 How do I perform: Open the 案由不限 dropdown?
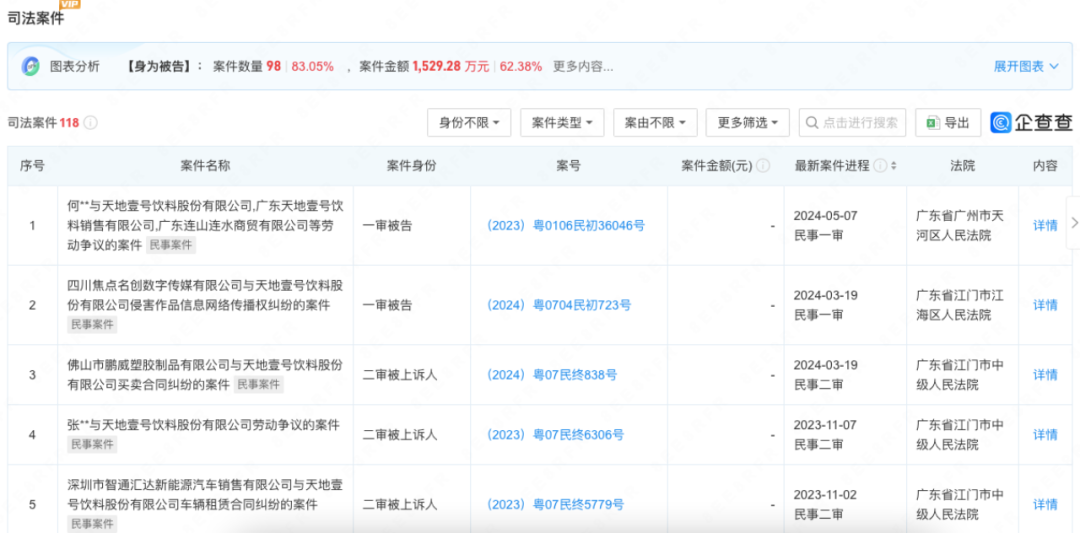655,123
